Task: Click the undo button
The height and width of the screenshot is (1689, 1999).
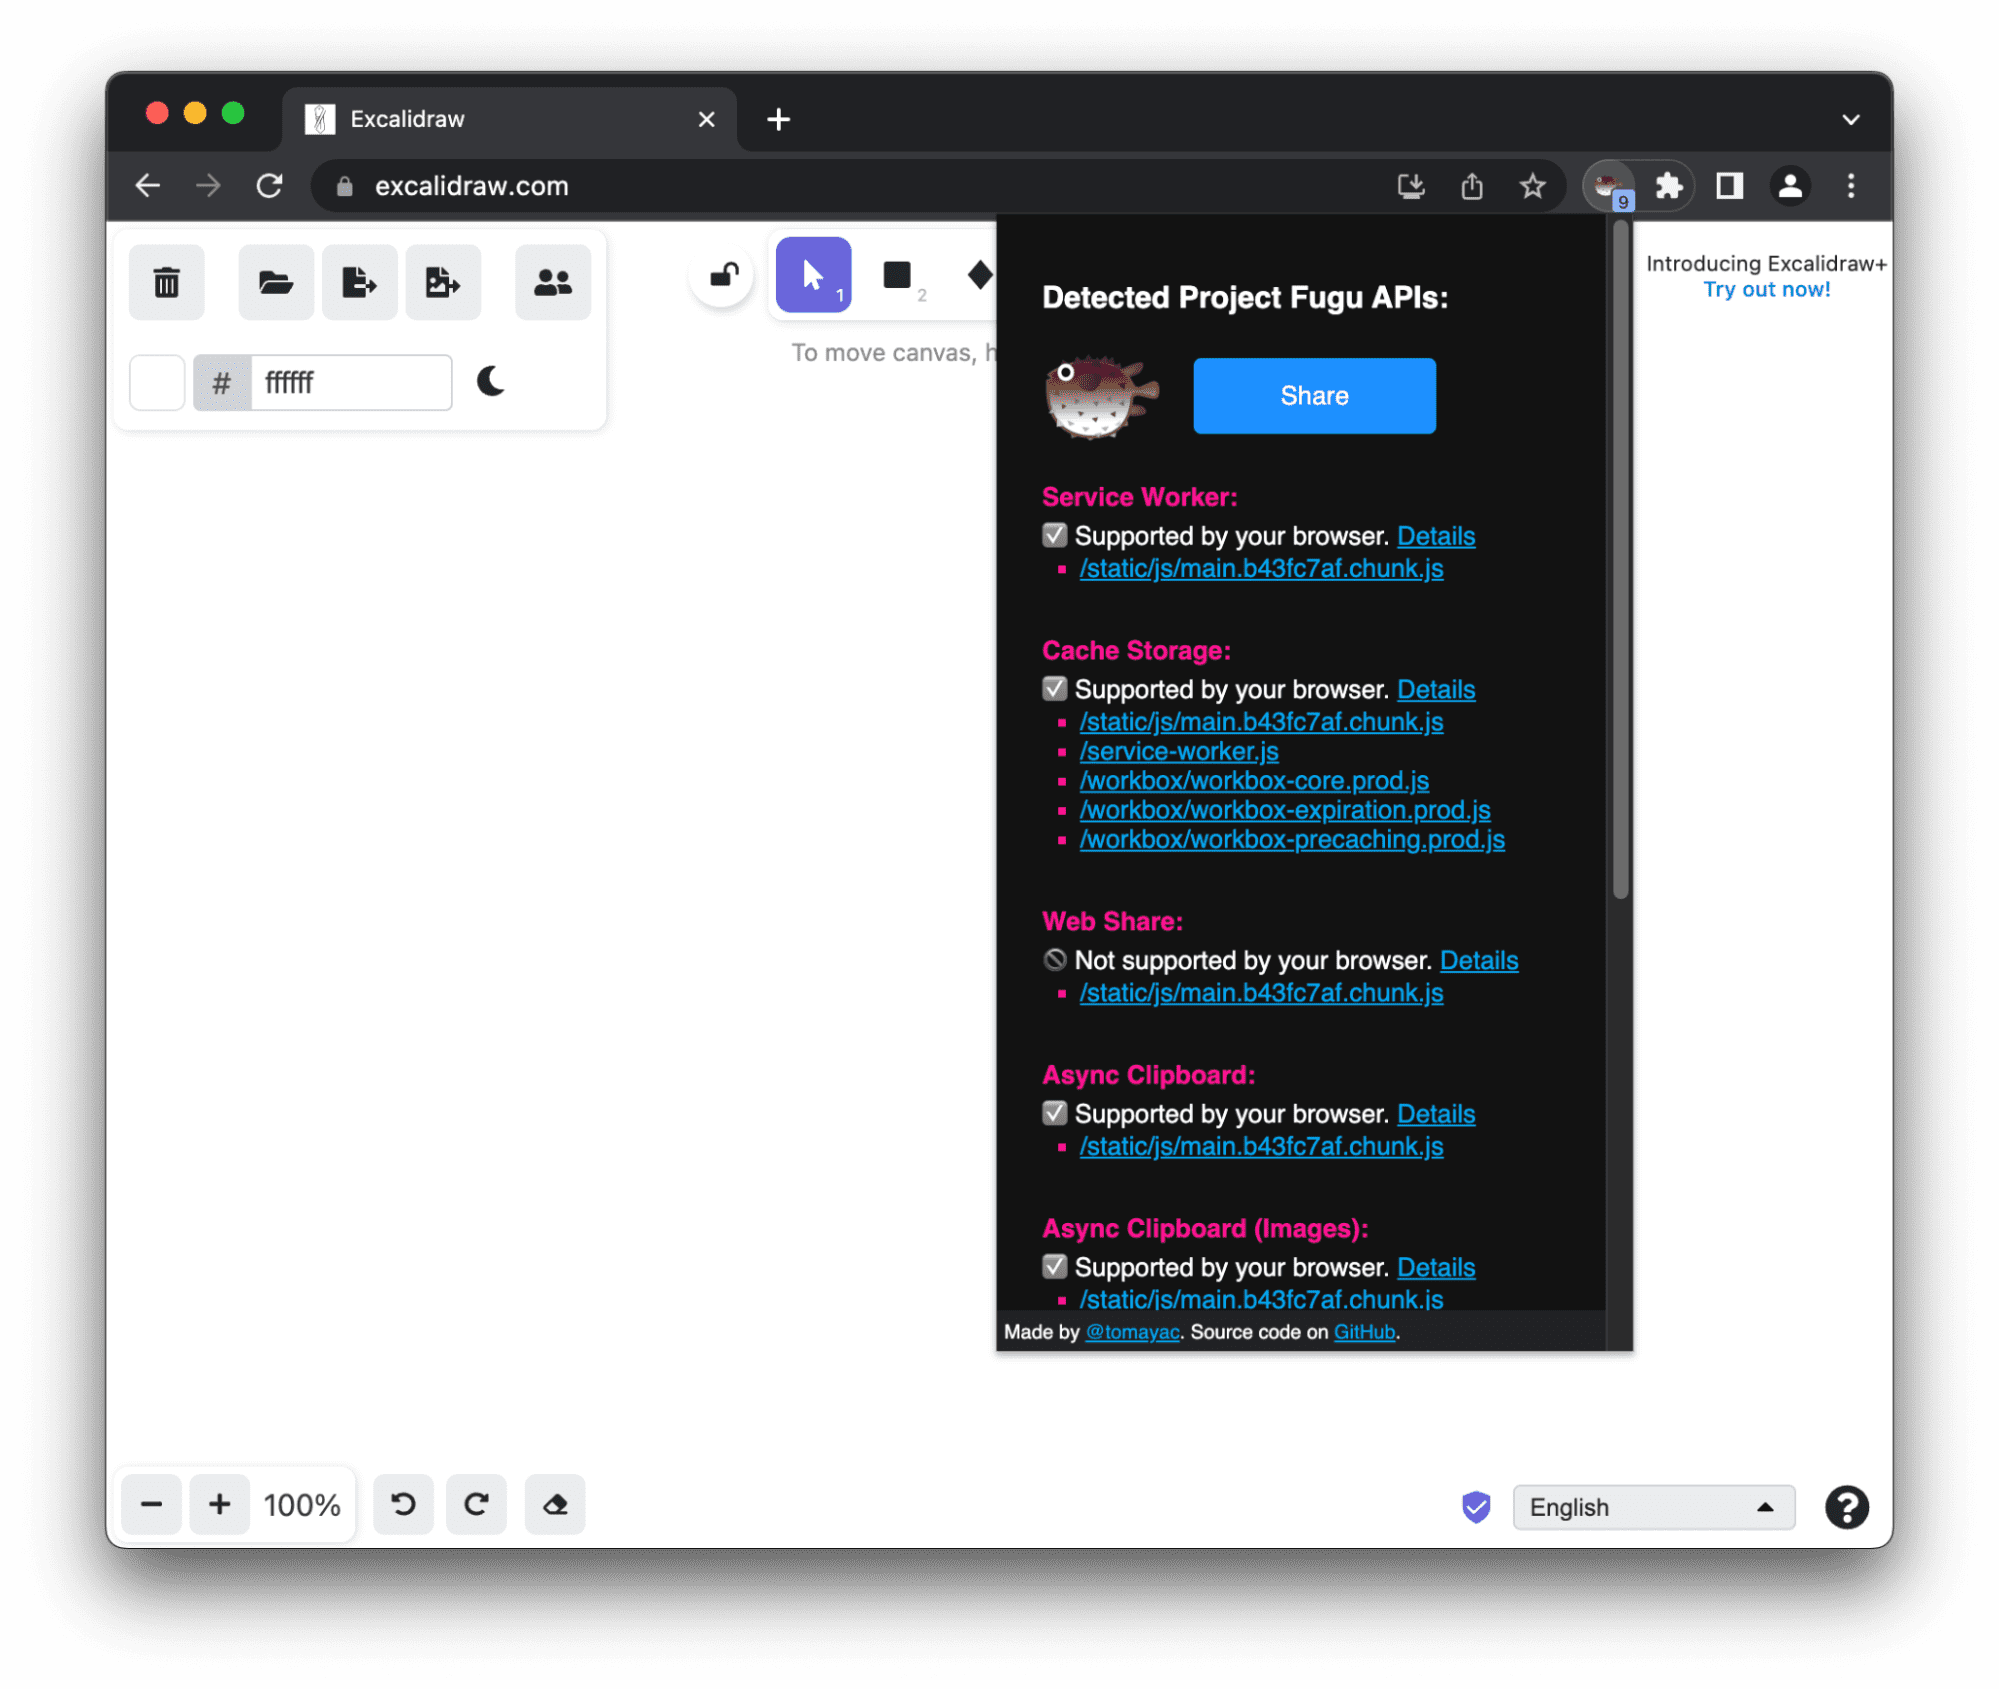Action: (402, 1505)
